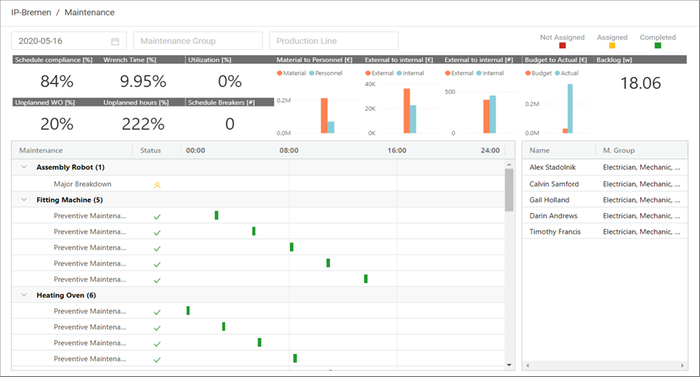Screen dimensions: 700x377
Task: Select the Major Breakdown row
Action: [x=258, y=184]
